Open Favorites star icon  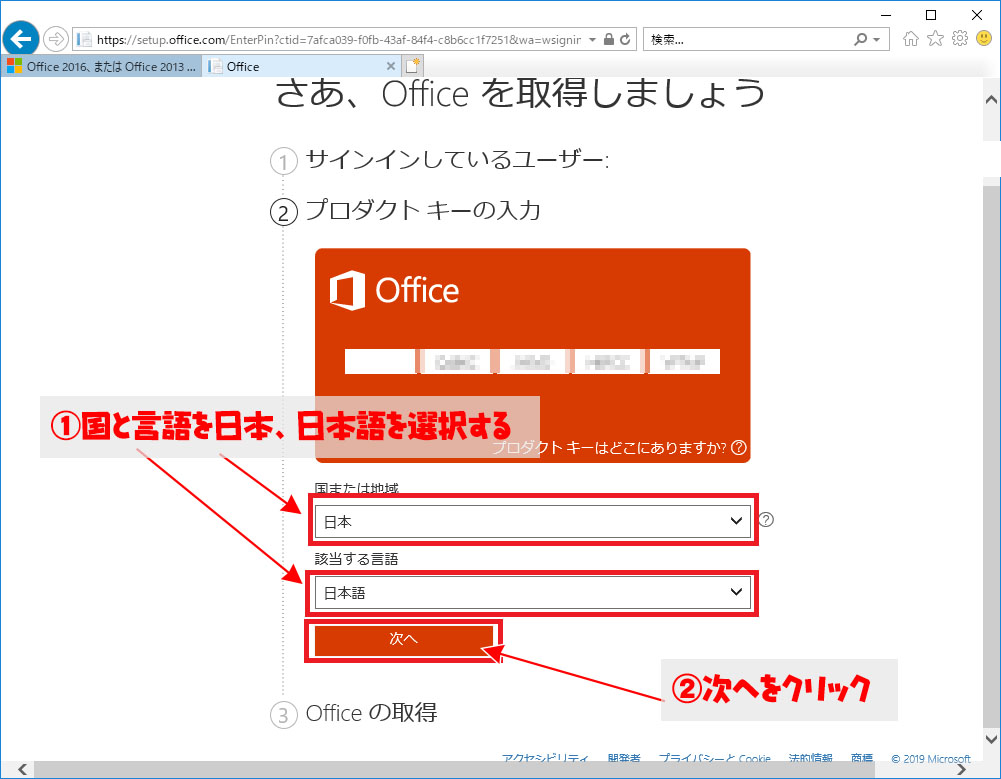tap(935, 39)
